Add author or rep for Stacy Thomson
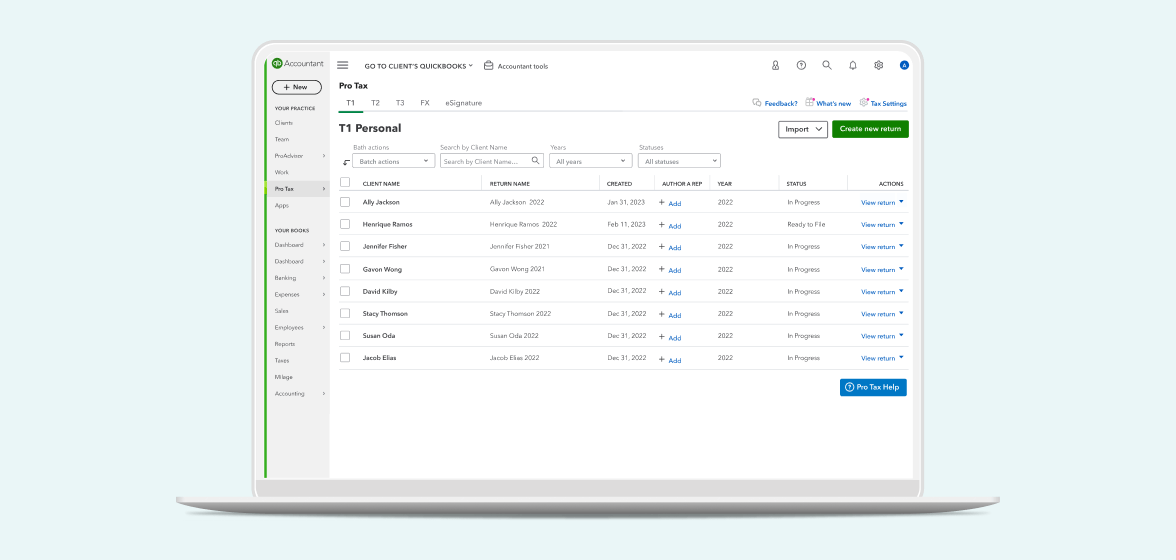This screenshot has width=1176, height=560. 670,314
